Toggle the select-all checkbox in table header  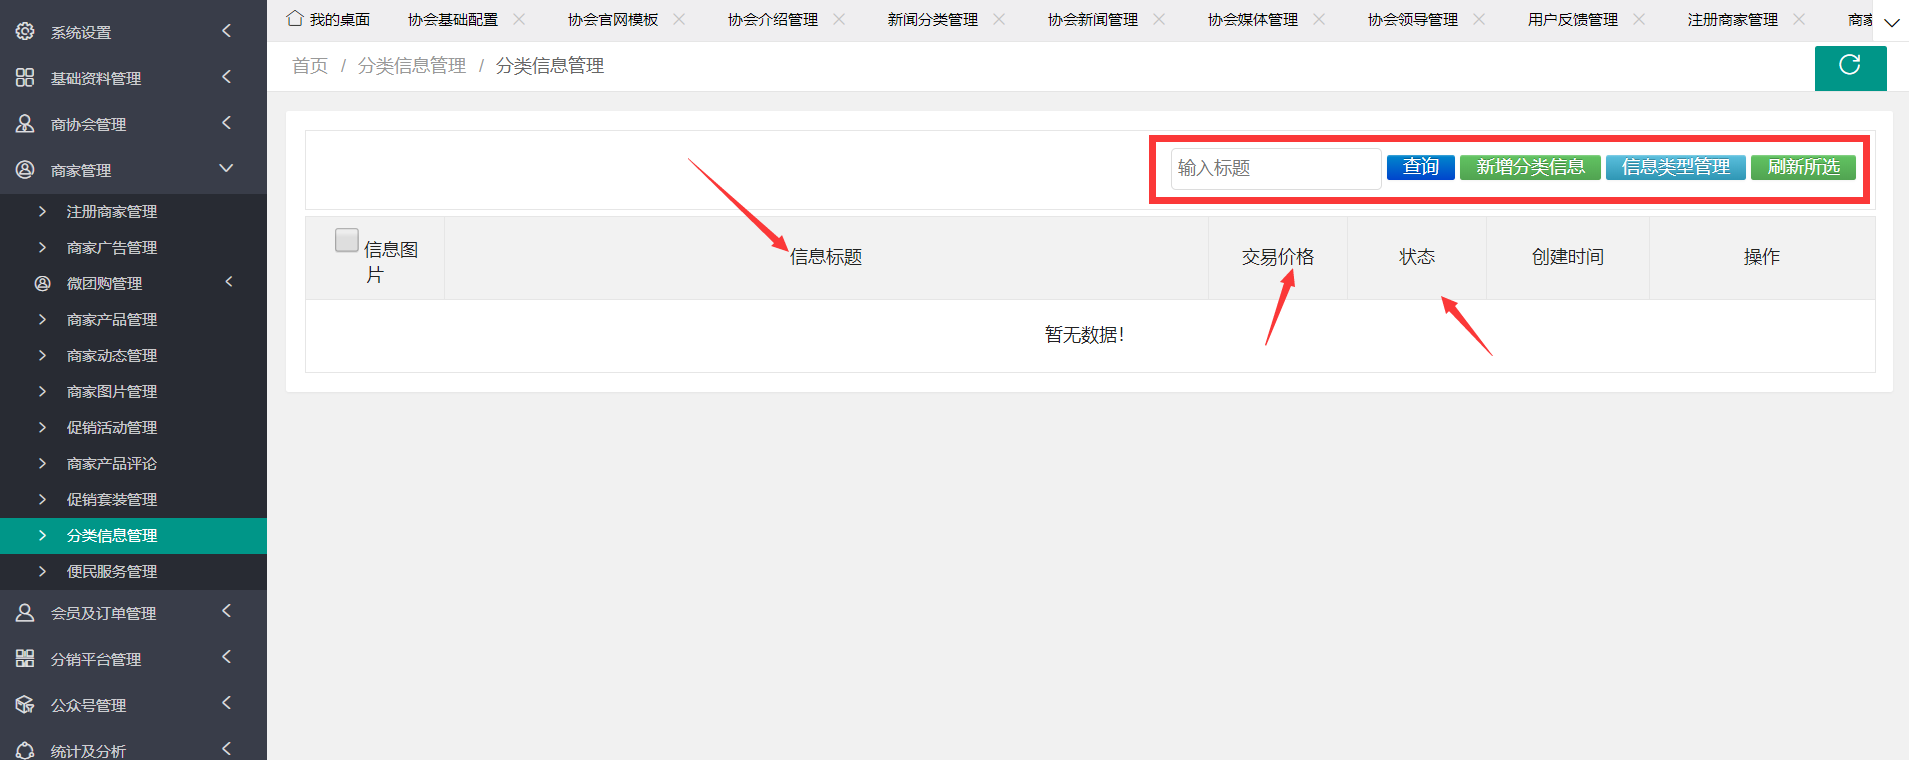pos(346,240)
